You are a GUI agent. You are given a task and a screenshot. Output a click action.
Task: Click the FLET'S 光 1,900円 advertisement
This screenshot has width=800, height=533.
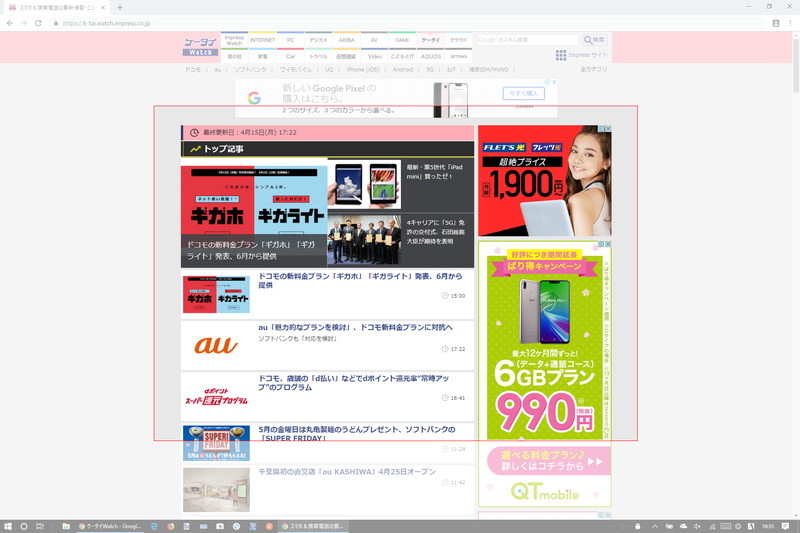pyautogui.click(x=544, y=181)
